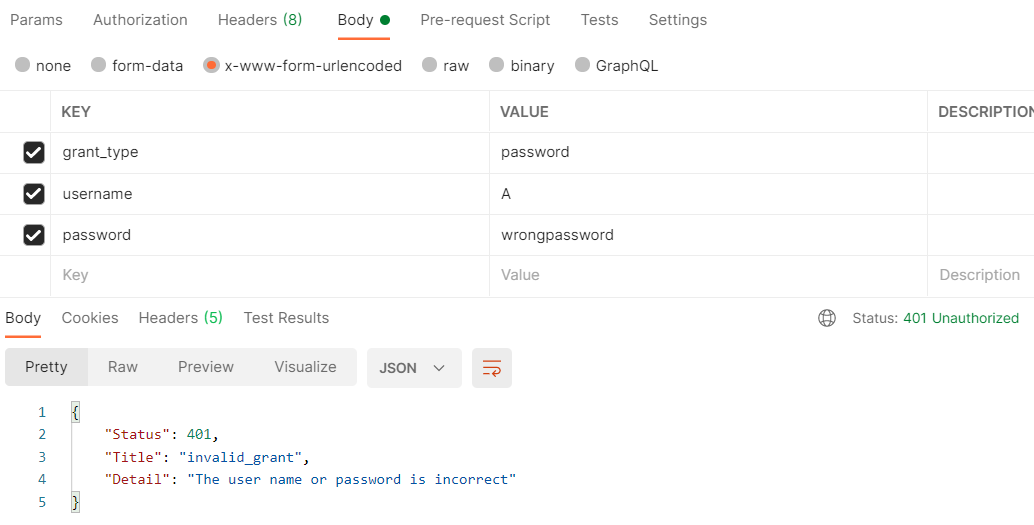Uncheck the username row checkbox

click(x=34, y=194)
